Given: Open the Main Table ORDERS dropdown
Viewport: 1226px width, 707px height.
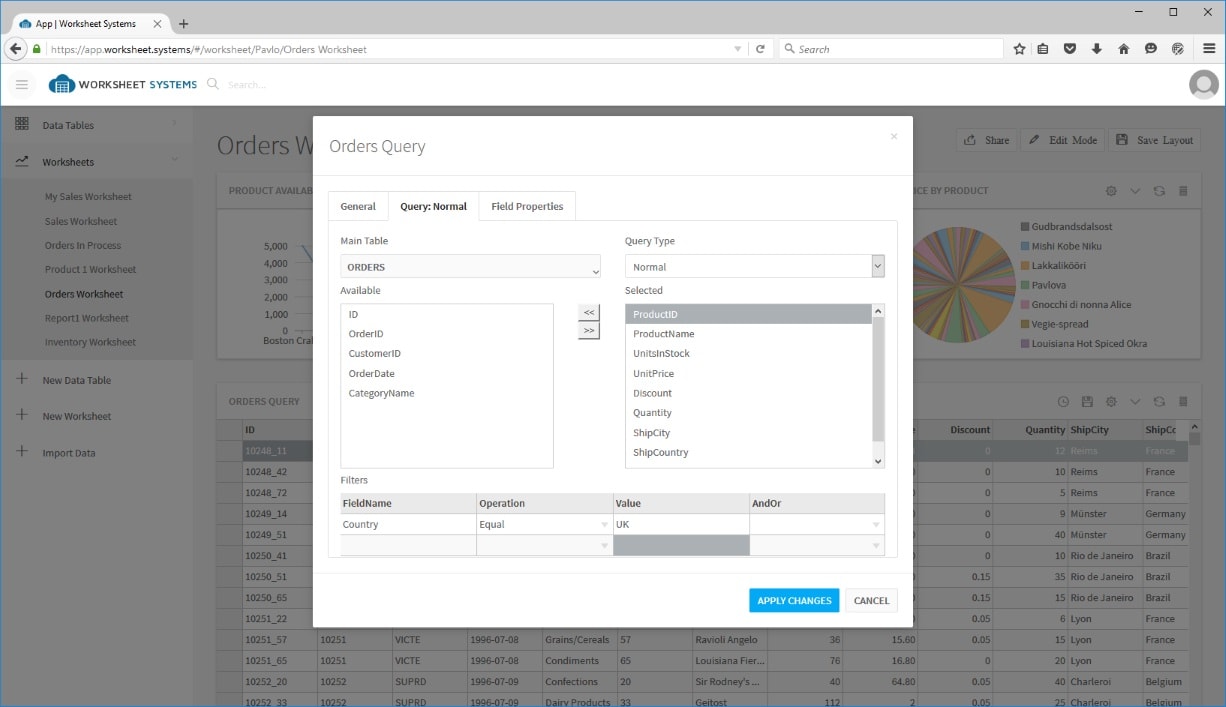Looking at the screenshot, I should pyautogui.click(x=470, y=267).
